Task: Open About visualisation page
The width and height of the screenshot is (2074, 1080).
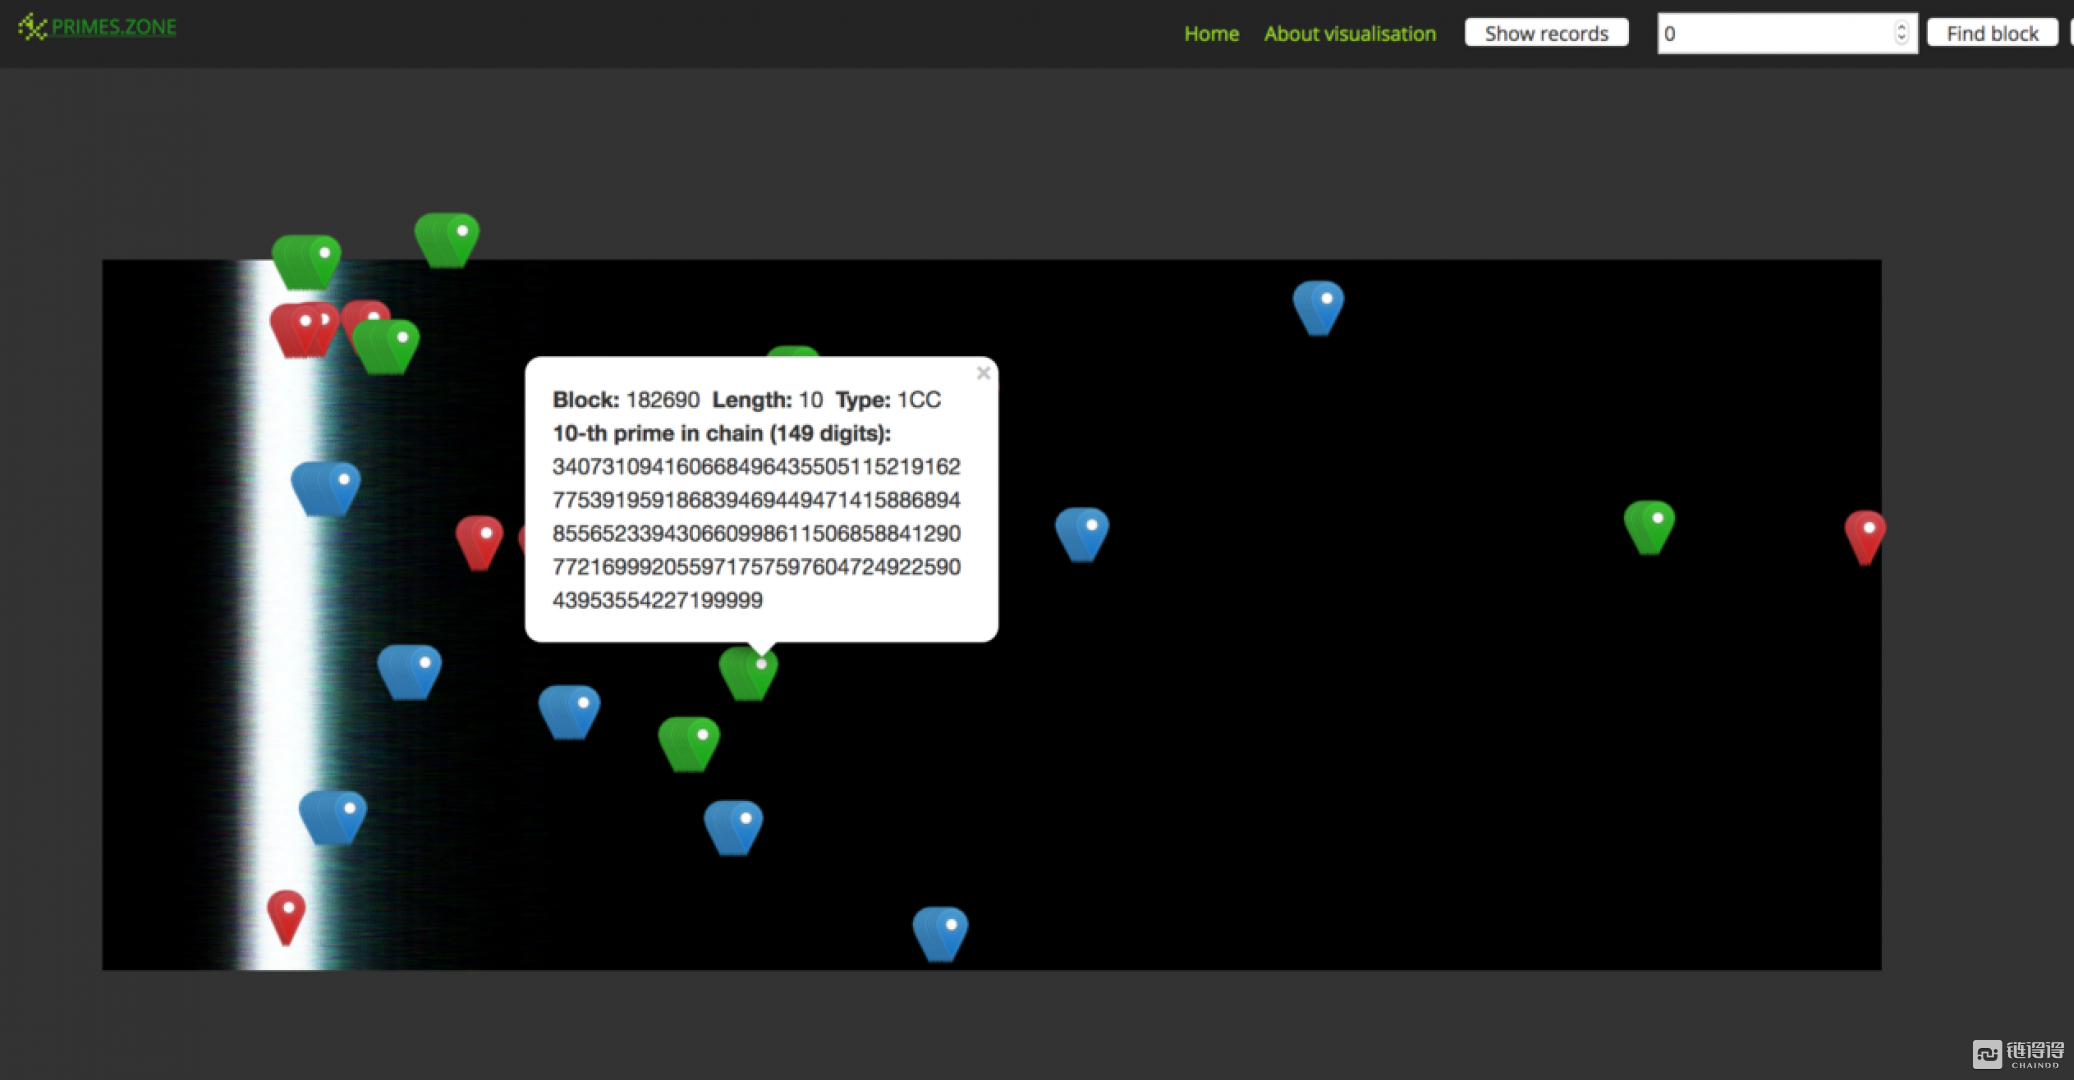Action: click(x=1349, y=33)
